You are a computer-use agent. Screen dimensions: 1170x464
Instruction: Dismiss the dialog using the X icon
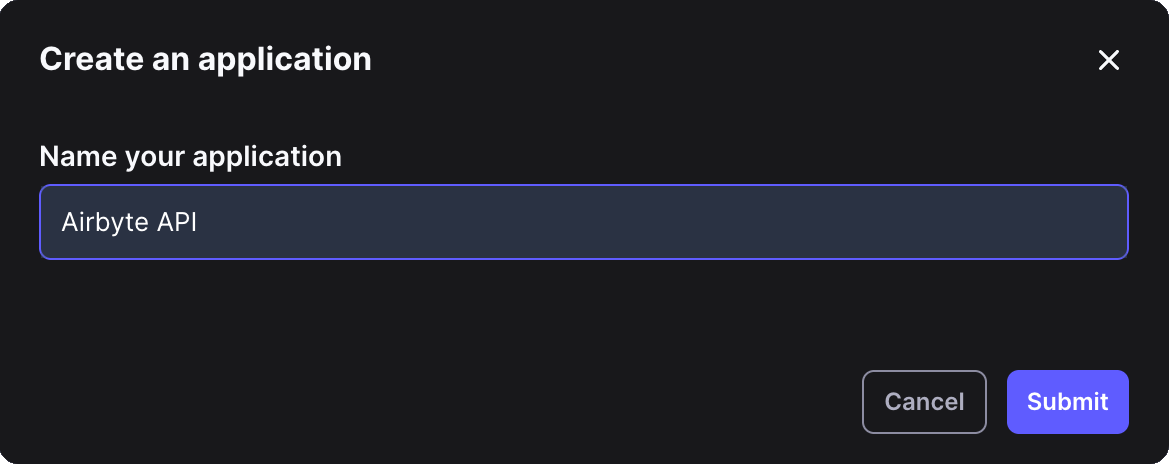[1108, 60]
